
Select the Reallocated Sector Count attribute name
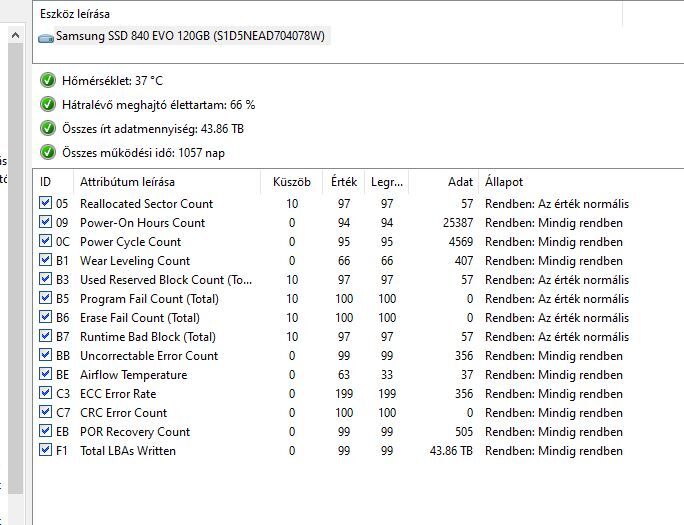click(147, 204)
